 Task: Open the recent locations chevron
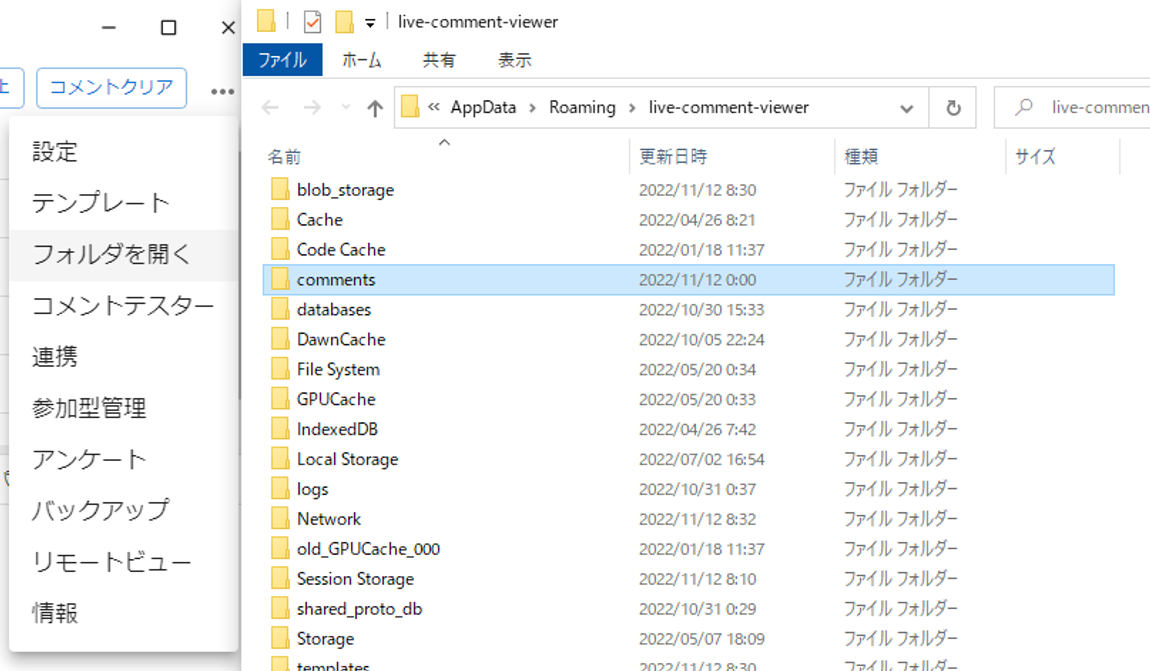(x=345, y=108)
